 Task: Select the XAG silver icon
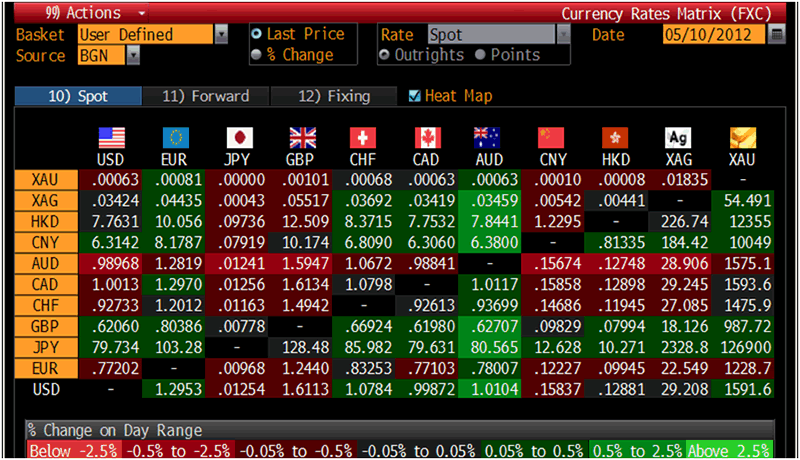point(679,138)
